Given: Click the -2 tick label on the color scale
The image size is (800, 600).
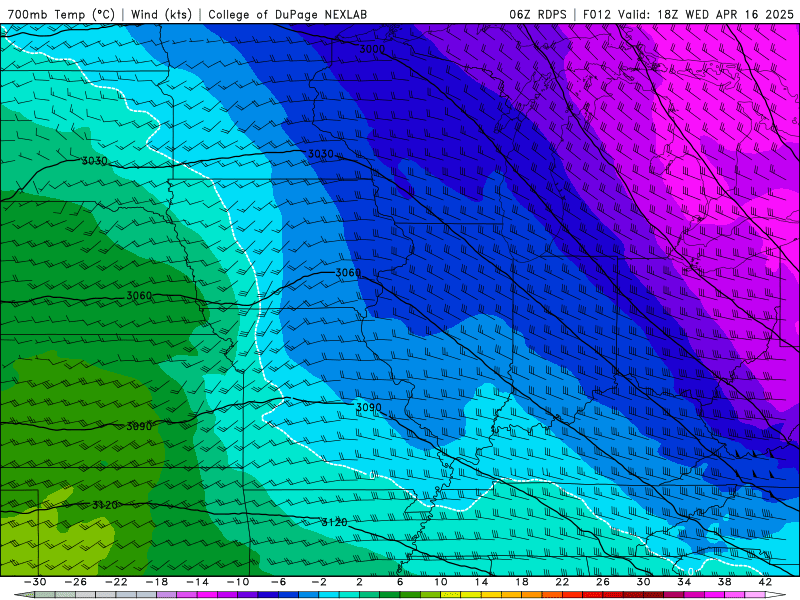Looking at the screenshot, I should [x=319, y=582].
